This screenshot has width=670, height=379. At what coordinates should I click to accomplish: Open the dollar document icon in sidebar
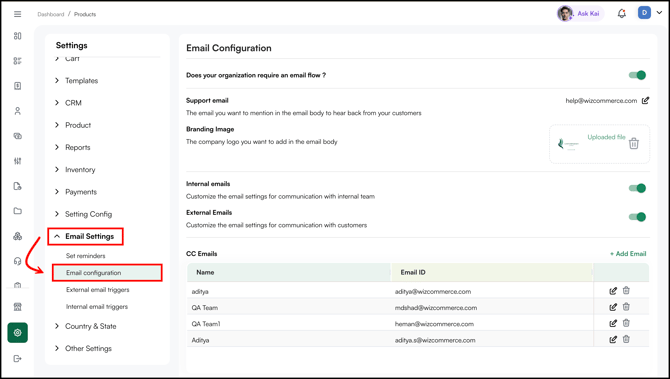click(x=18, y=86)
